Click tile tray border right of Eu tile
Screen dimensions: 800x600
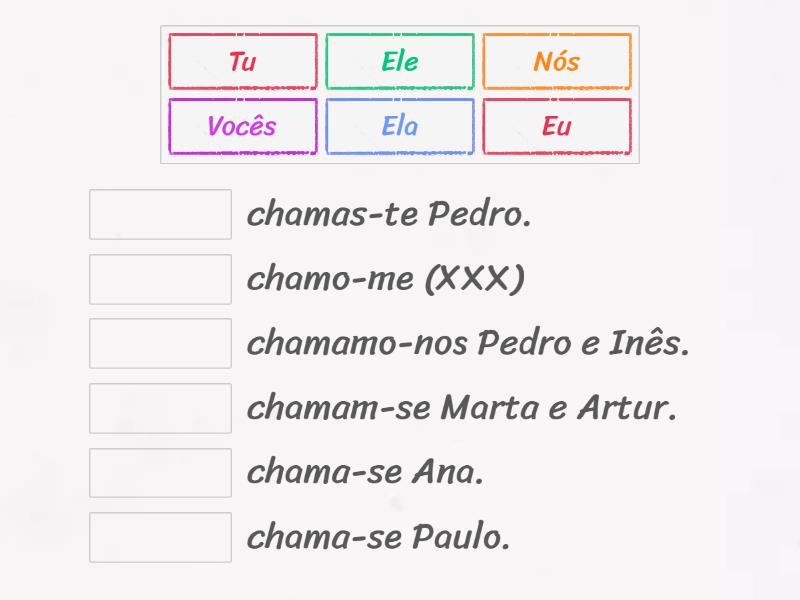(638, 126)
